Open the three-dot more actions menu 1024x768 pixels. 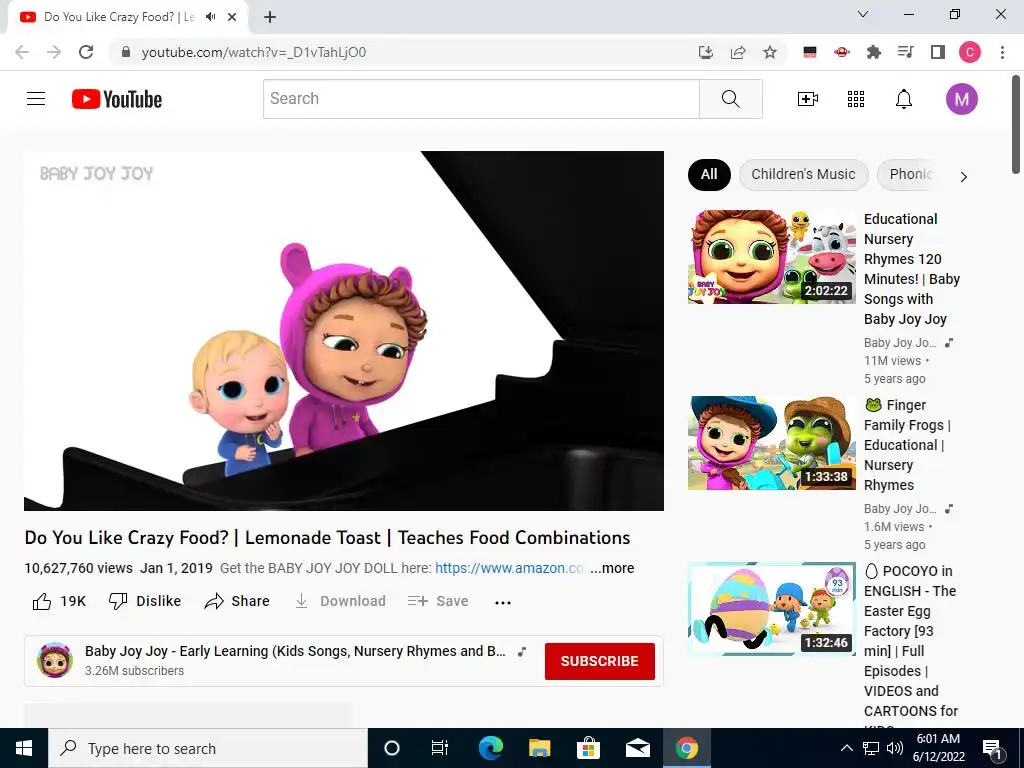click(503, 602)
